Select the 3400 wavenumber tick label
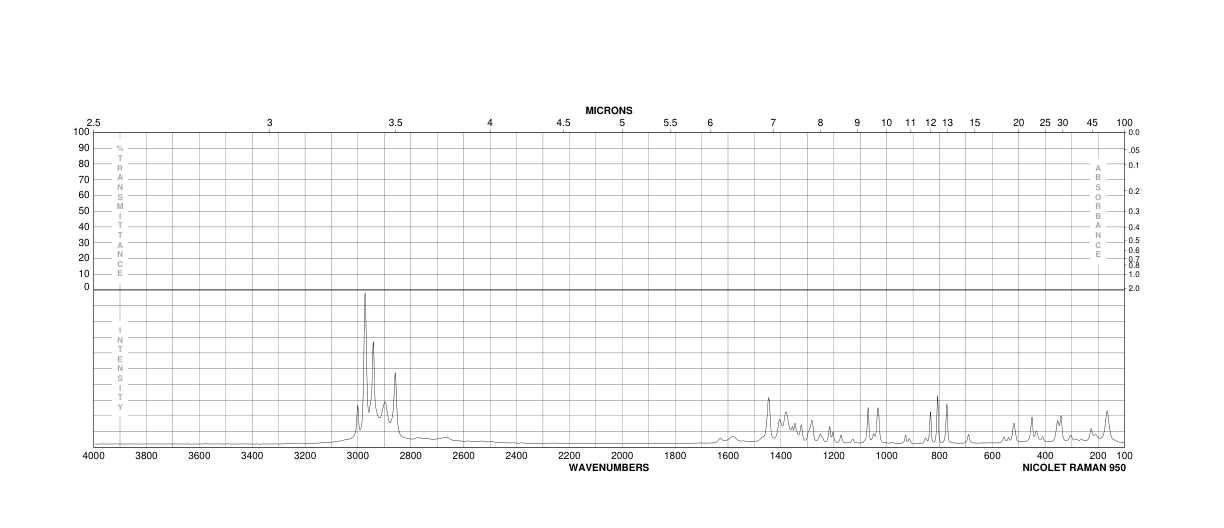Screen dimensions: 1224x528 pyautogui.click(x=252, y=456)
